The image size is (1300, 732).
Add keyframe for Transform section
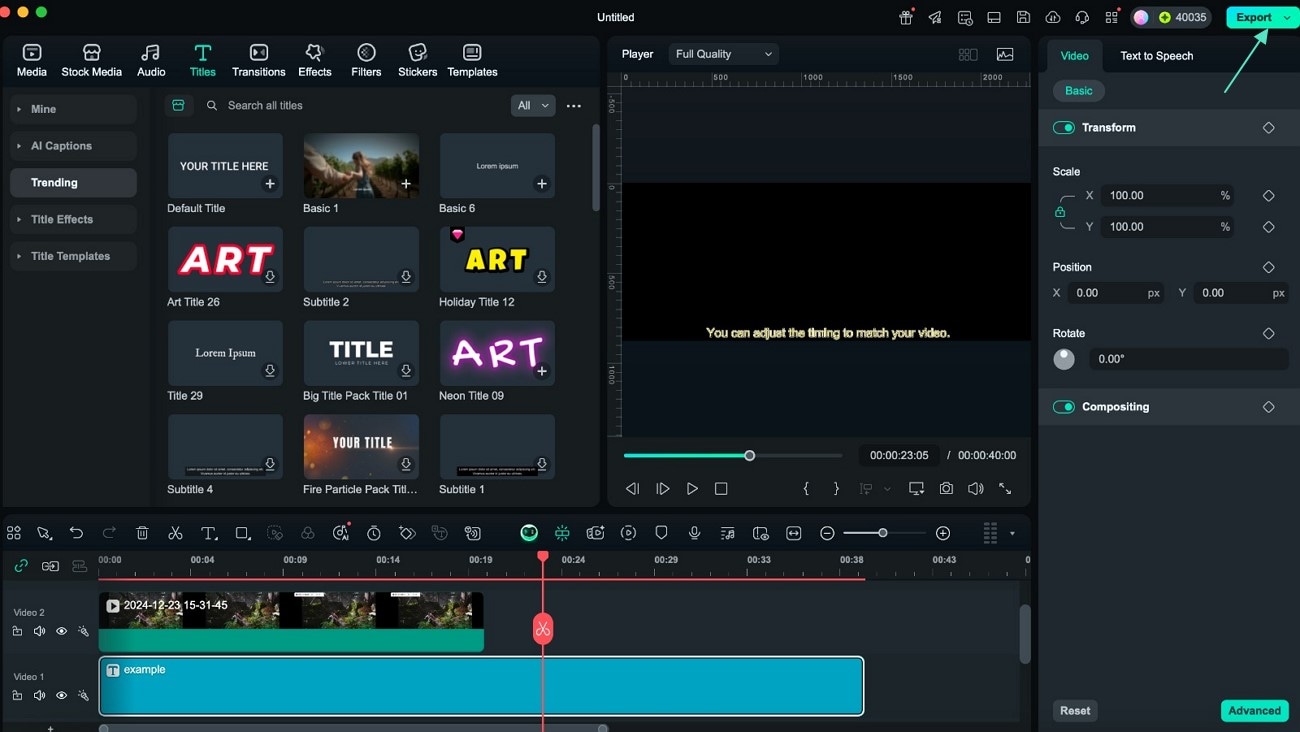coord(1268,128)
